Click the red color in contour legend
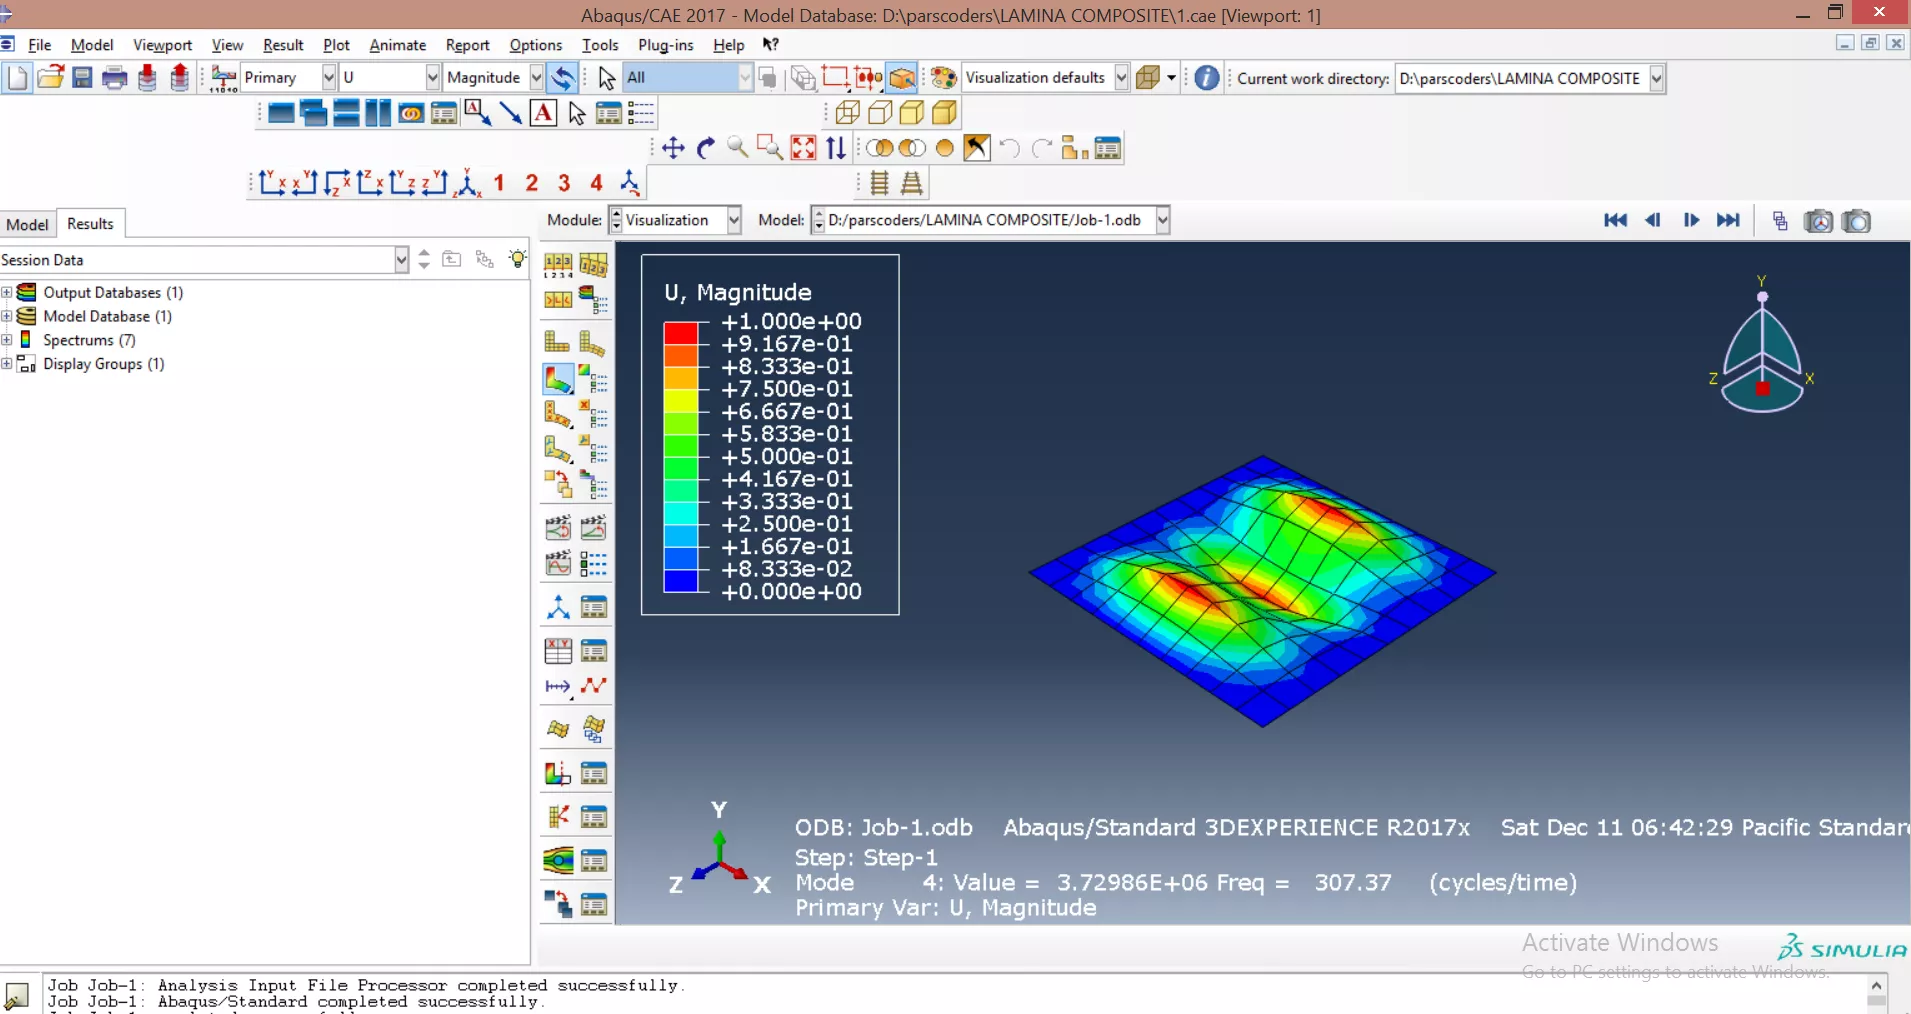1911x1014 pixels. tap(680, 333)
